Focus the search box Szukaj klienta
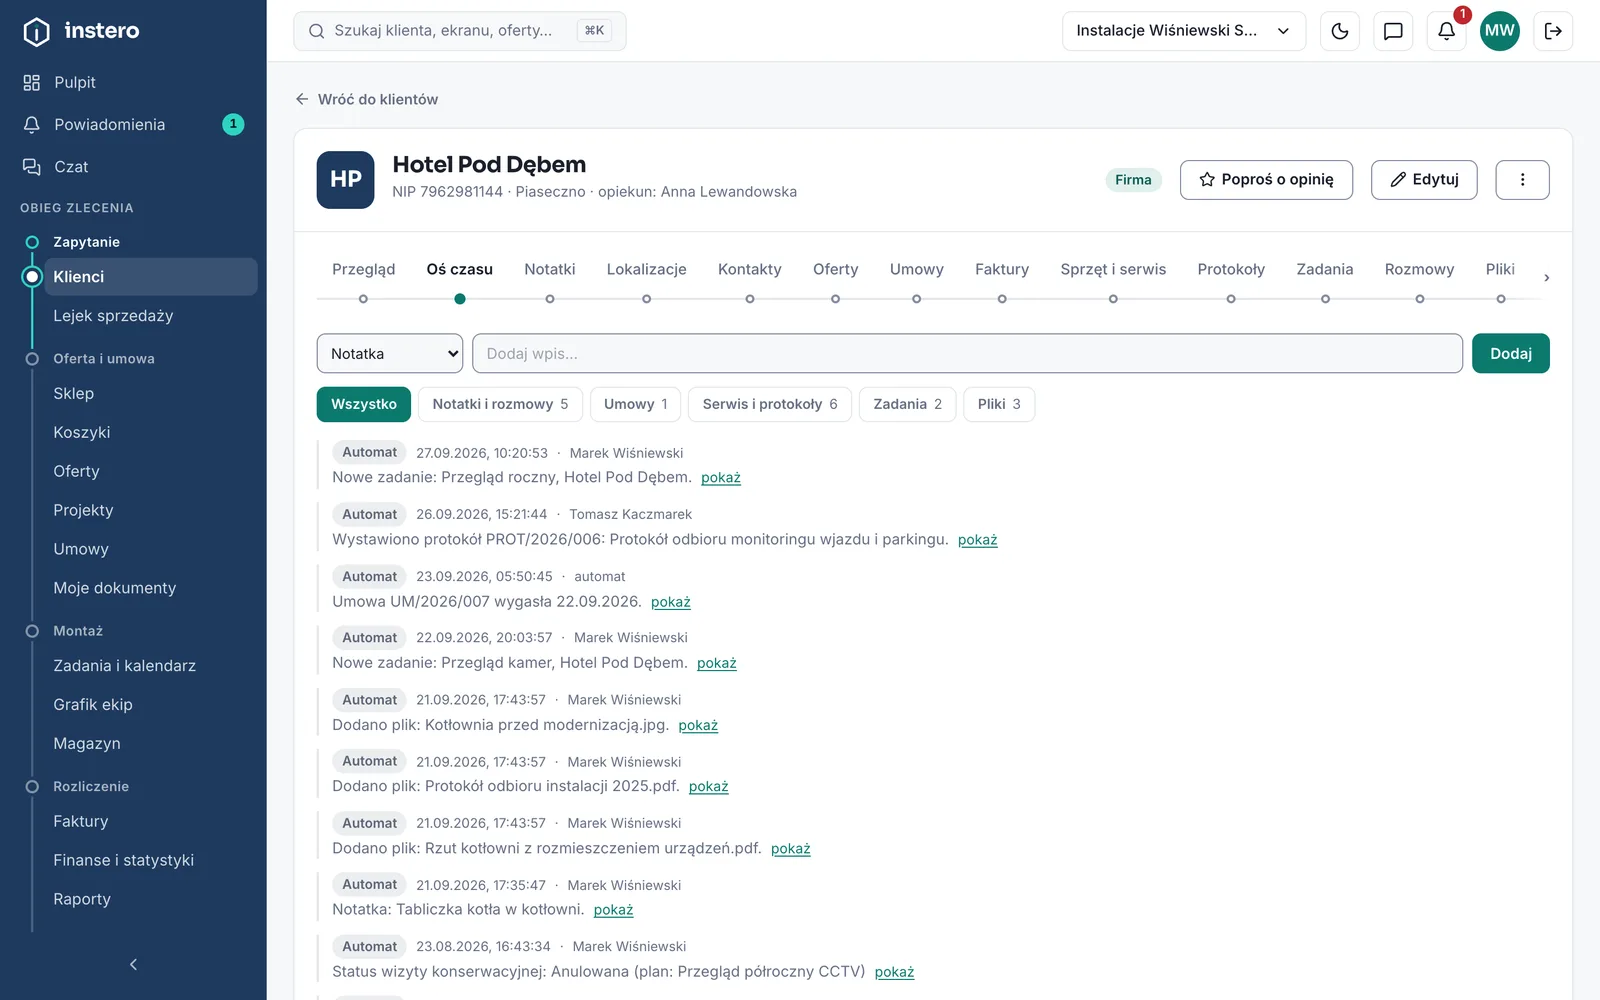This screenshot has height=1000, width=1600. [x=460, y=31]
